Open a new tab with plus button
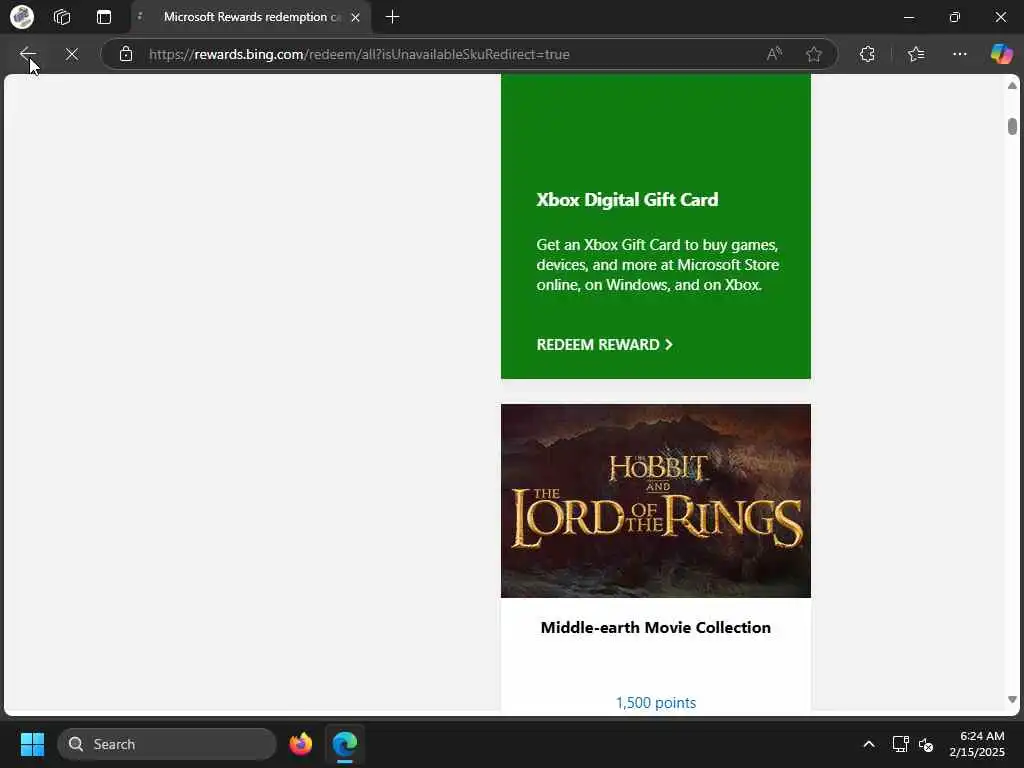The height and width of the screenshot is (768, 1024). click(392, 17)
